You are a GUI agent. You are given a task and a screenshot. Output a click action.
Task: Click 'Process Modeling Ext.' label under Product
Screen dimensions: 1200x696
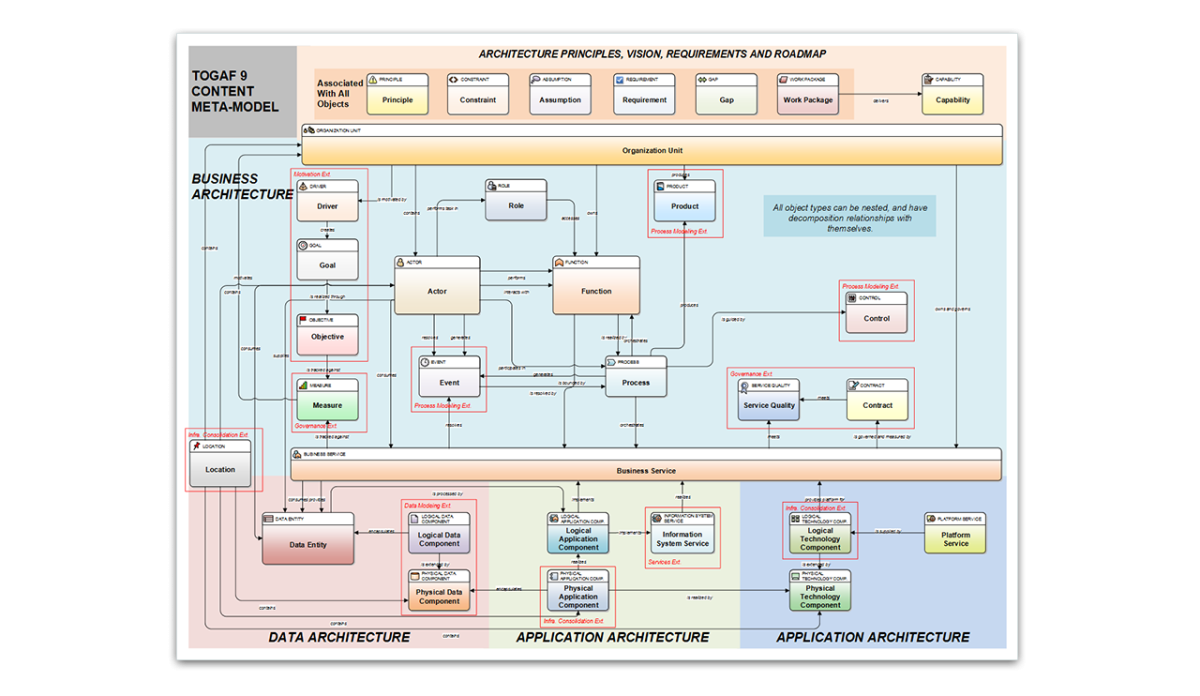point(678,231)
